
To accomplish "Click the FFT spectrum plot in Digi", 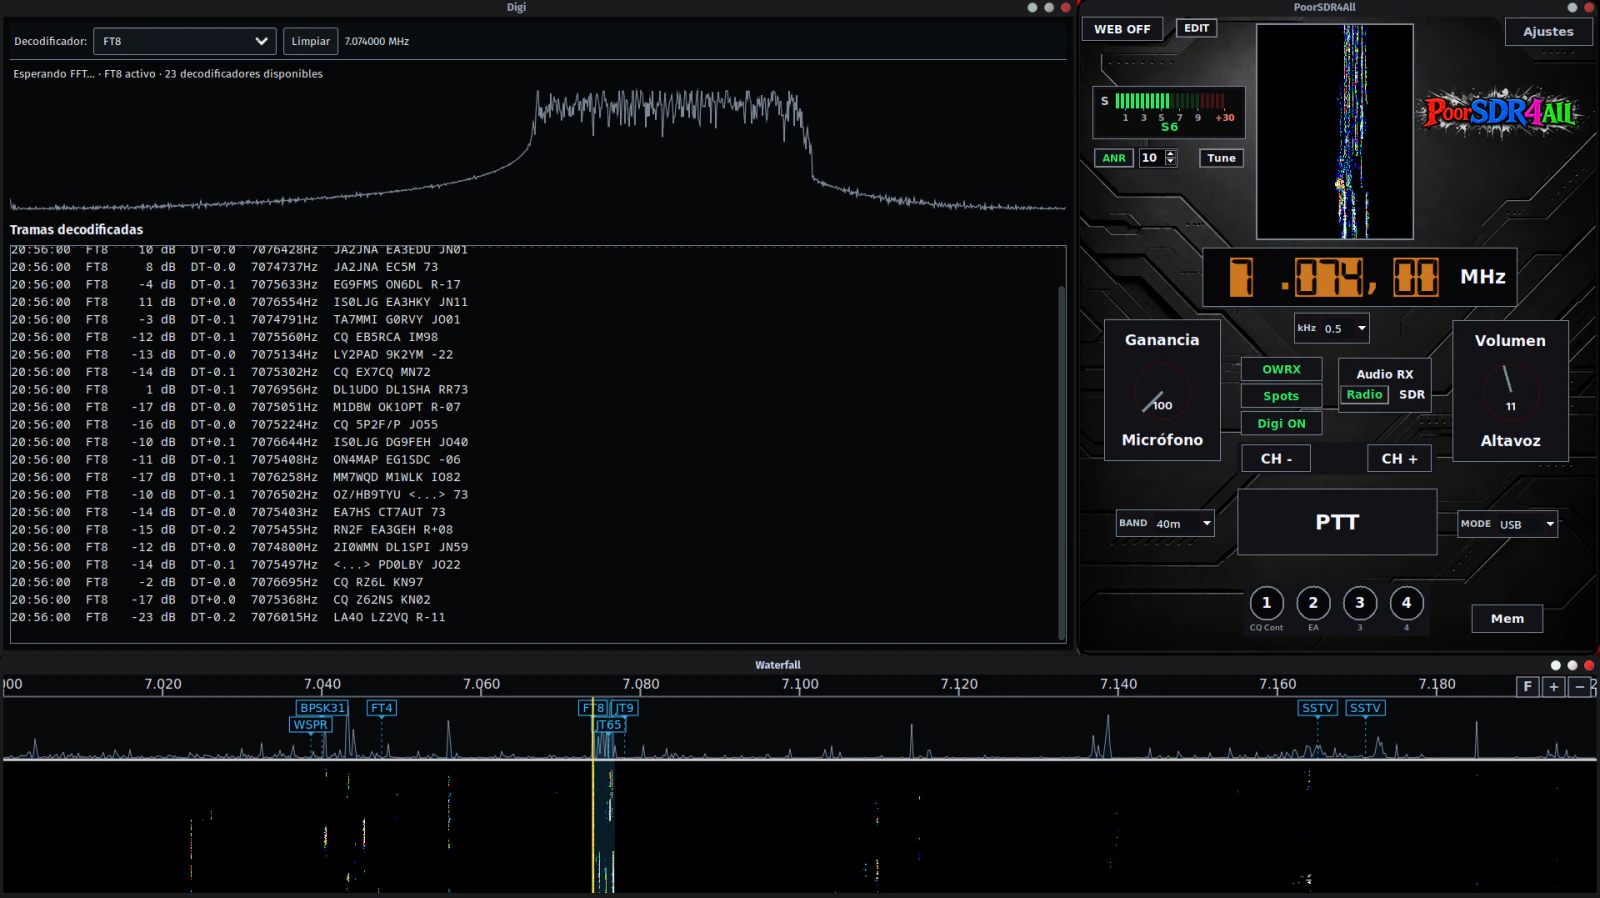I will coord(538,150).
